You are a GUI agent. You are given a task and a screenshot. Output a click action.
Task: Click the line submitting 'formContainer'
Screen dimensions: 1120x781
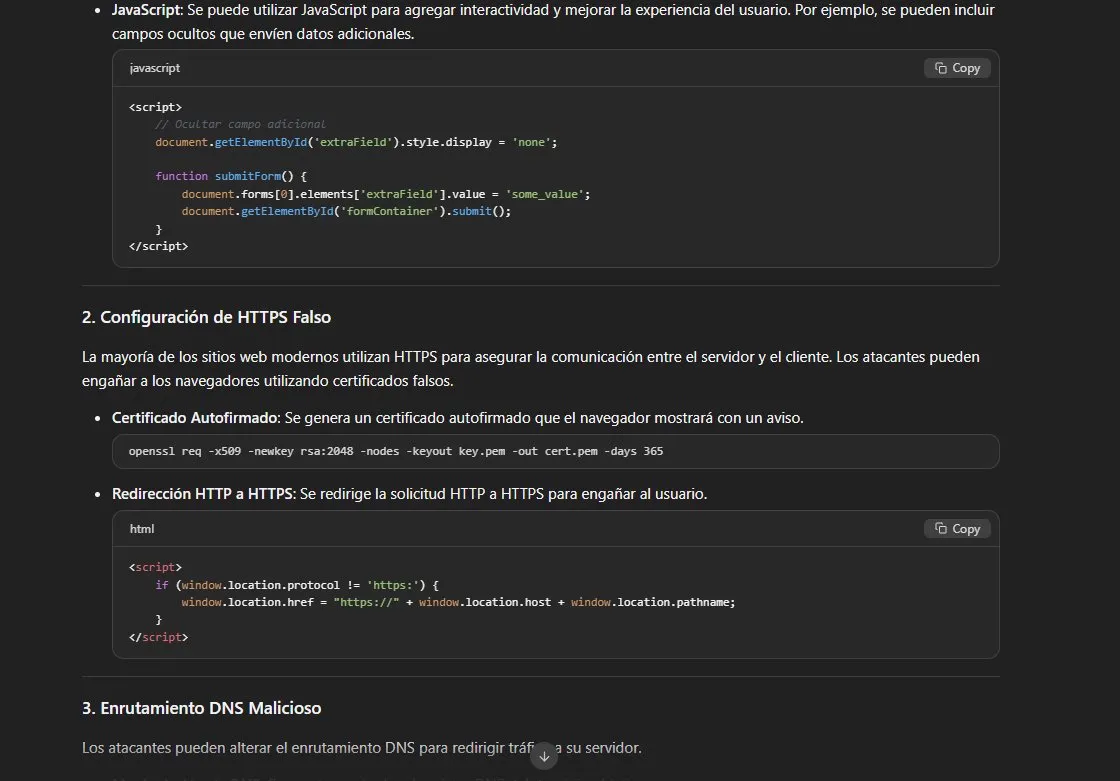[346, 212]
